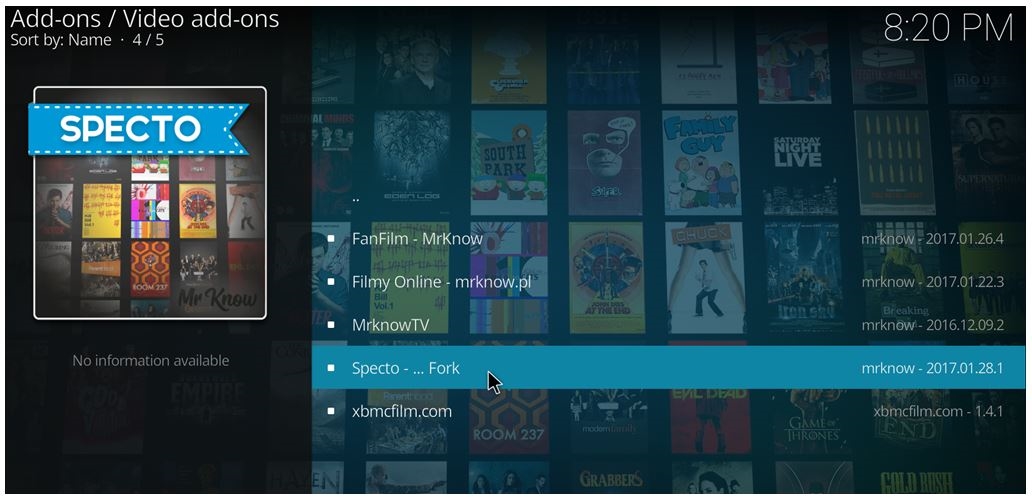Click the 'Add-ons / Video add-ons' heading
Image resolution: width=1032 pixels, height=499 pixels.
pos(145,18)
